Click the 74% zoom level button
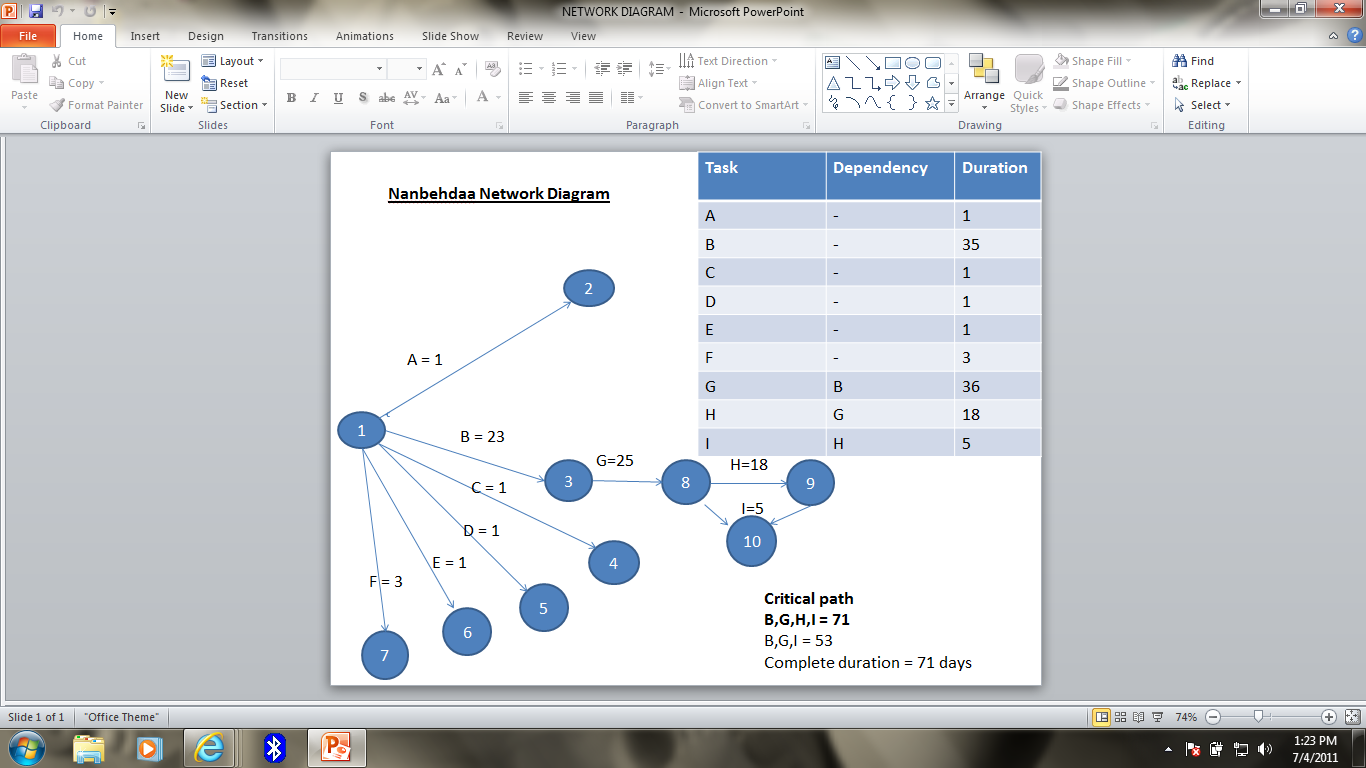 tap(1186, 717)
